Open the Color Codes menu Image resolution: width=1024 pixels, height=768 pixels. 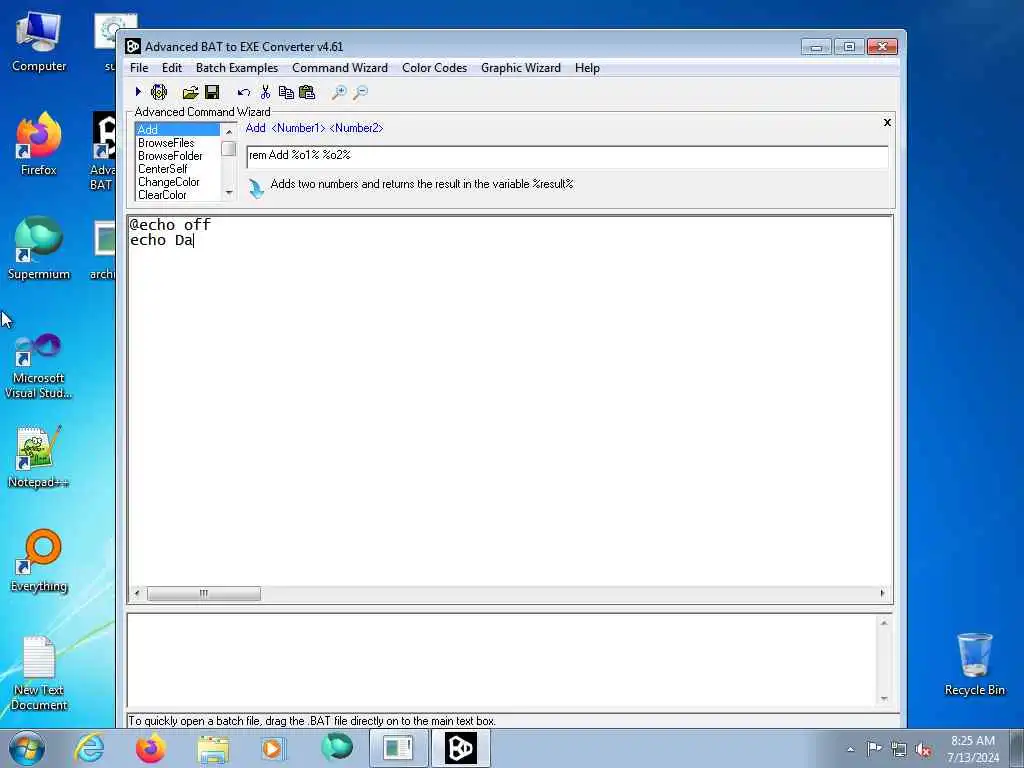tap(434, 68)
